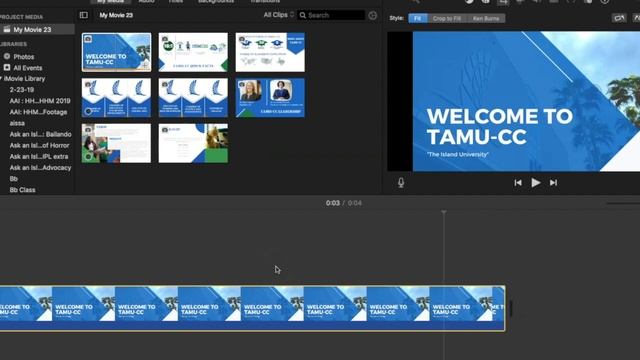Viewport: 640px width, 360px height.
Task: Select the Bb Class event
Action: tap(22, 190)
